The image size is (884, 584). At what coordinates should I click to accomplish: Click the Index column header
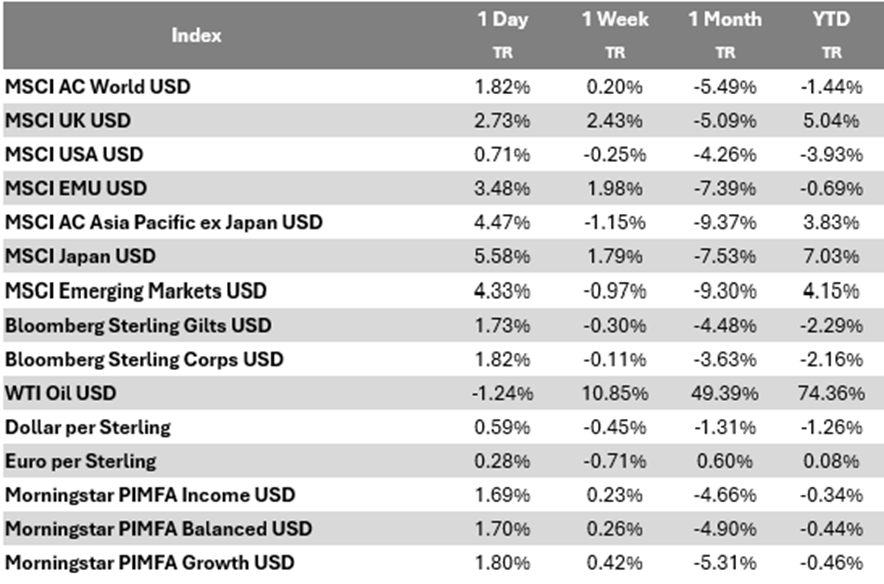click(196, 34)
